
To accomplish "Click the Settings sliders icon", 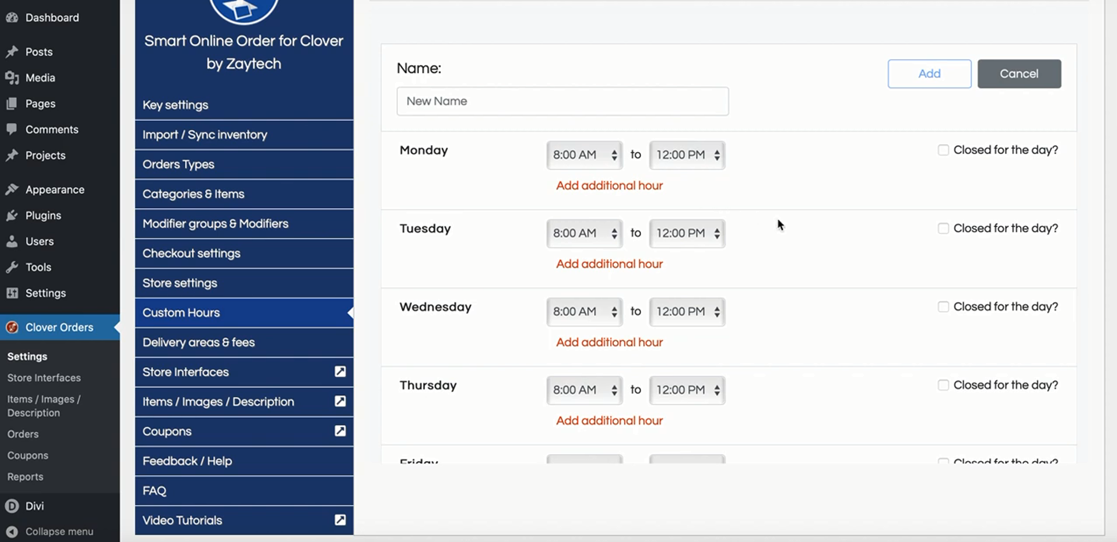I will coord(11,293).
